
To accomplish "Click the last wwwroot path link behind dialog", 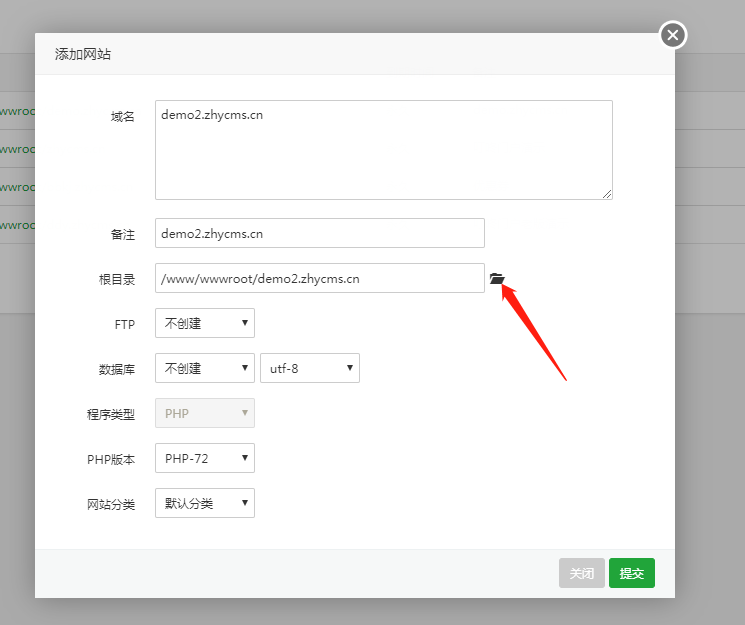I will tap(17, 225).
